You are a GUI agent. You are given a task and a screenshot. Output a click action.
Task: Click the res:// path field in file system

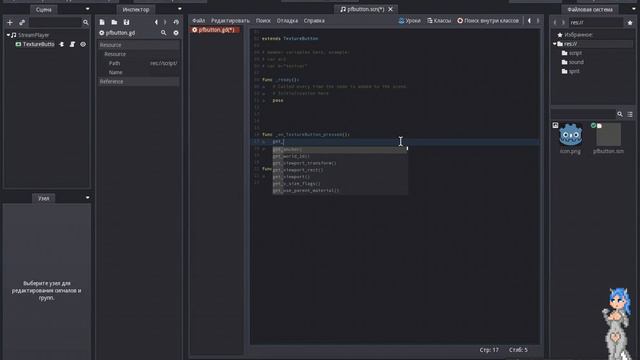click(596, 22)
